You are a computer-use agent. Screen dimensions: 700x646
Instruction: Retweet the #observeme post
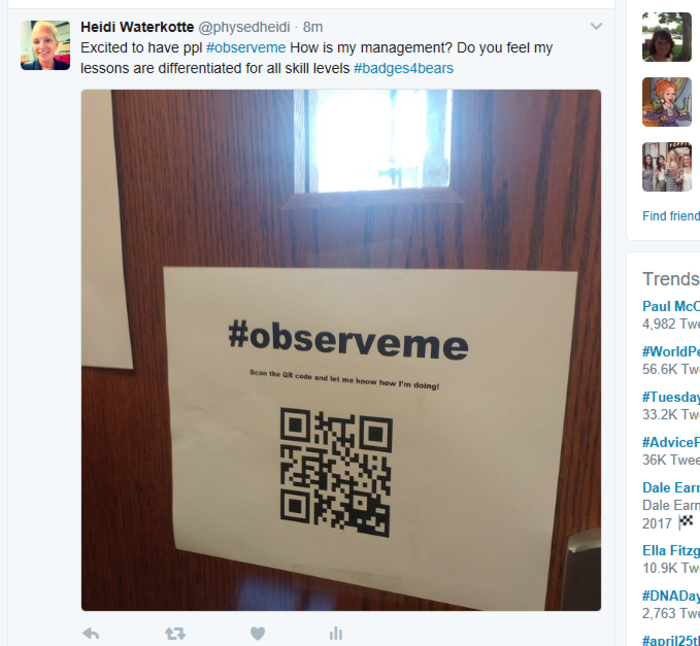click(x=175, y=633)
